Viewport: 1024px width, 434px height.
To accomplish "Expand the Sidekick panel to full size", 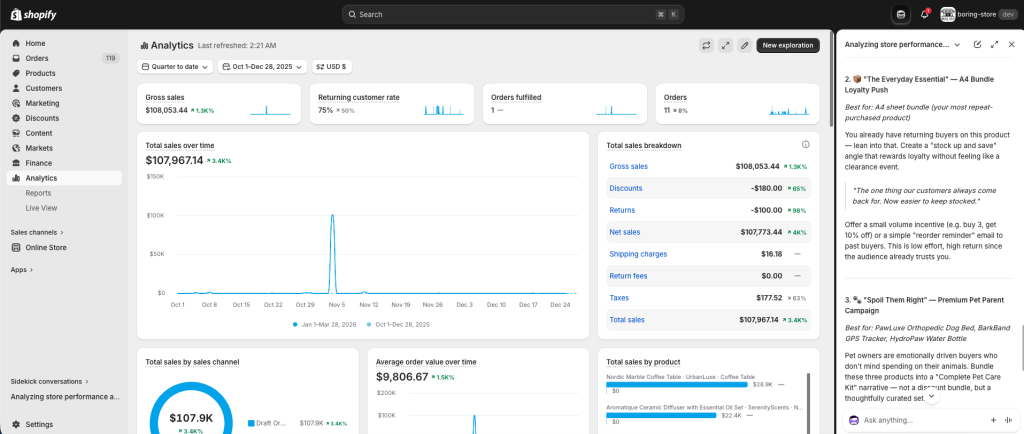I will 994,45.
